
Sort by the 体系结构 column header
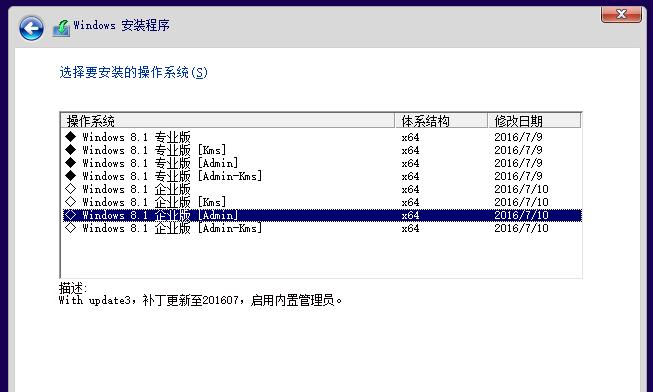tap(441, 121)
